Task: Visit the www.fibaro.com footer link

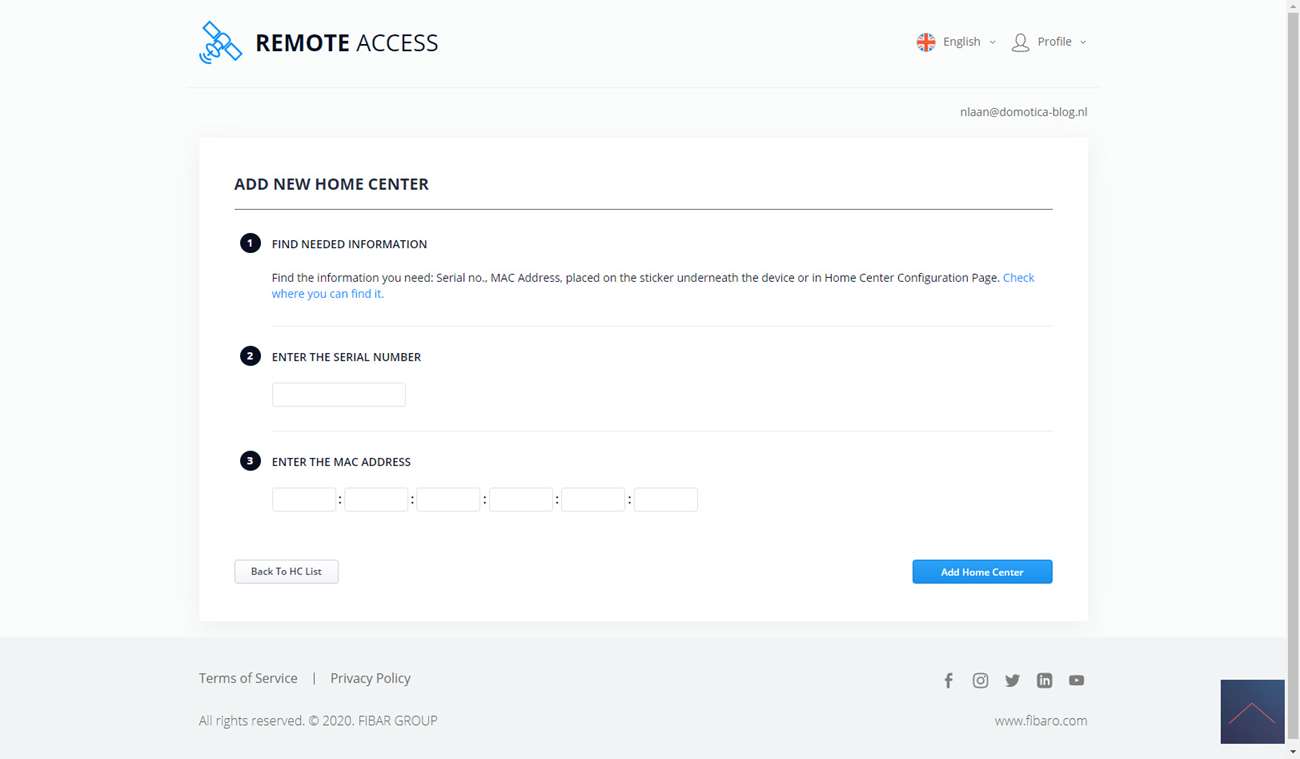Action: coord(1040,721)
